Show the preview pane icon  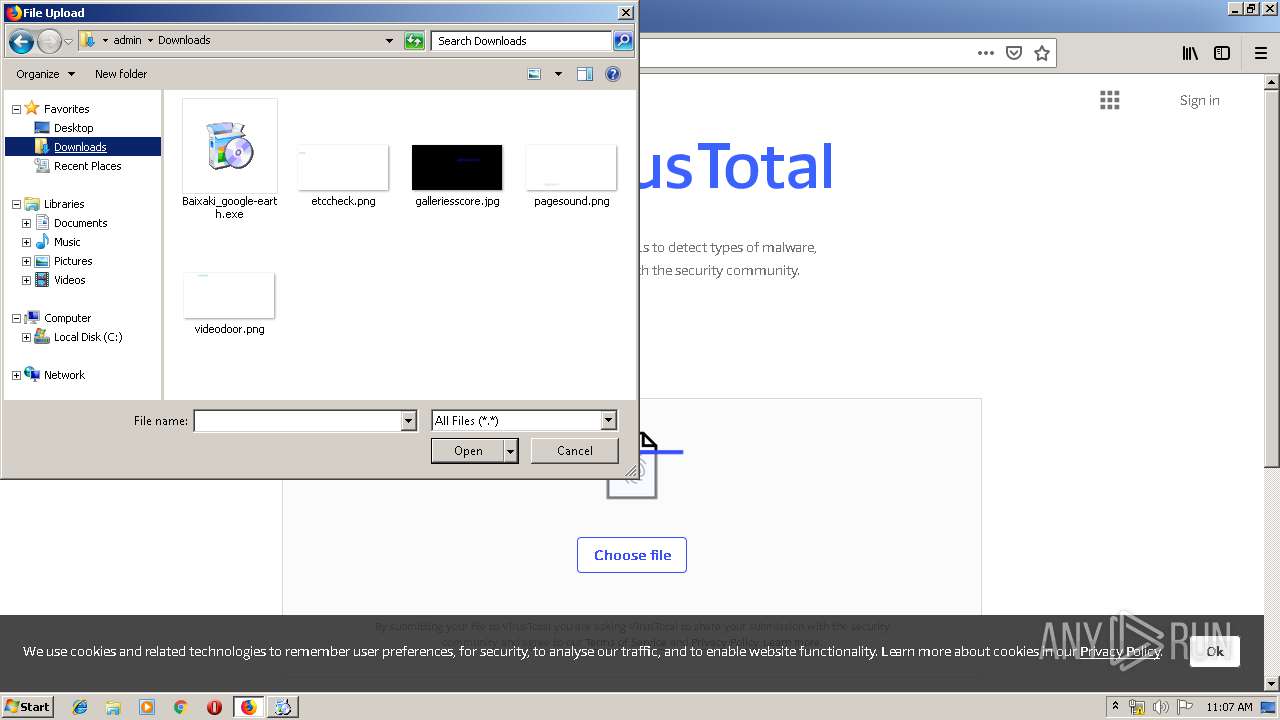click(x=585, y=74)
